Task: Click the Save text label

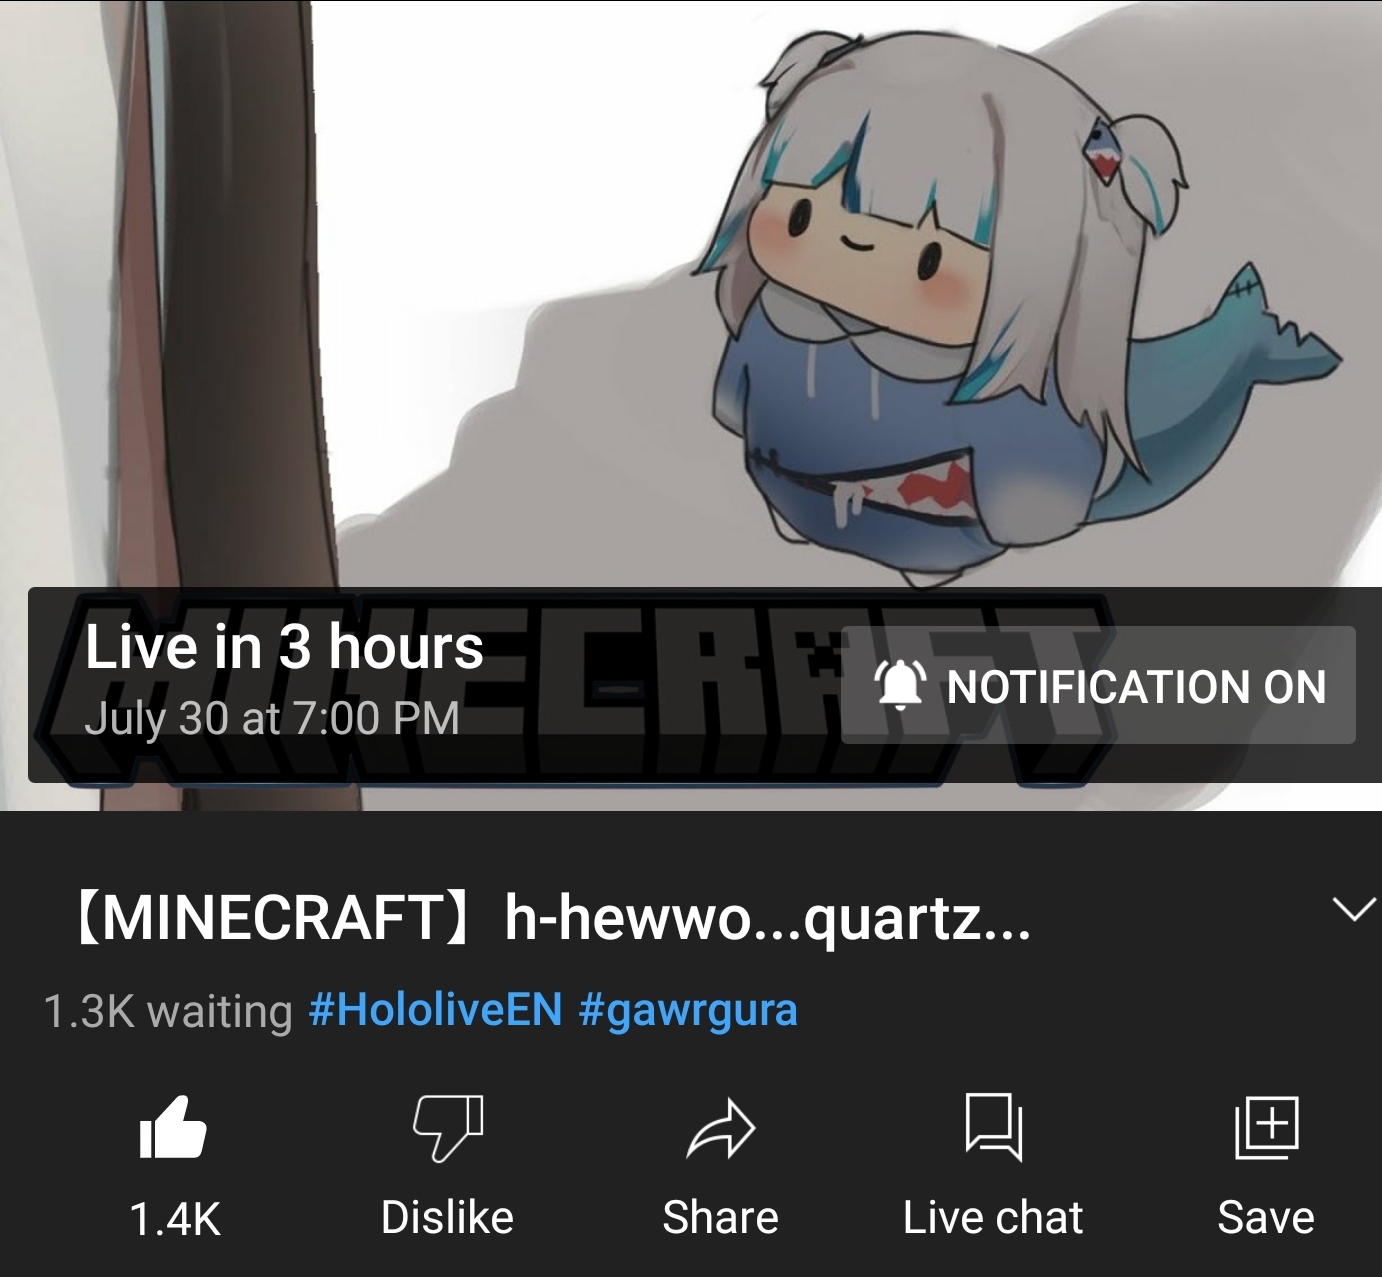Action: tap(1266, 1217)
